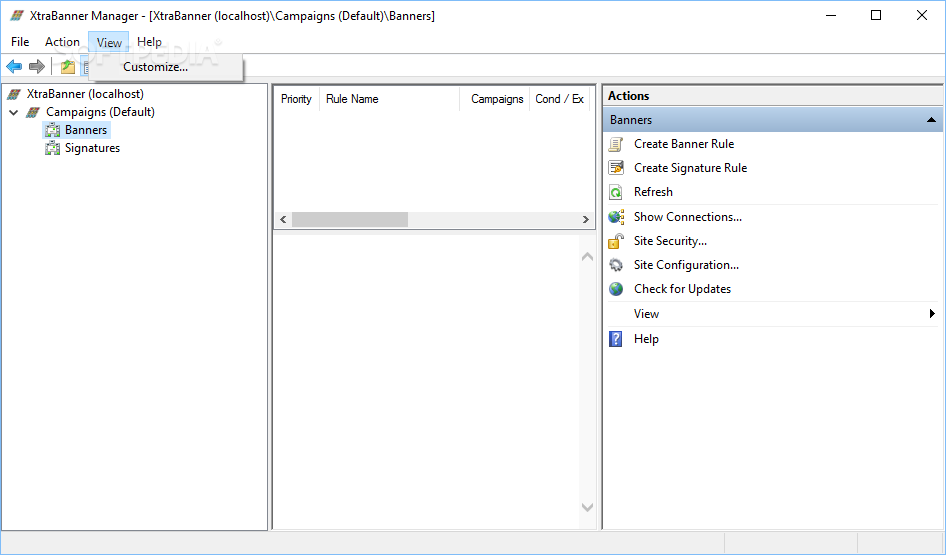
Task: Open the File menu
Action: [20, 42]
